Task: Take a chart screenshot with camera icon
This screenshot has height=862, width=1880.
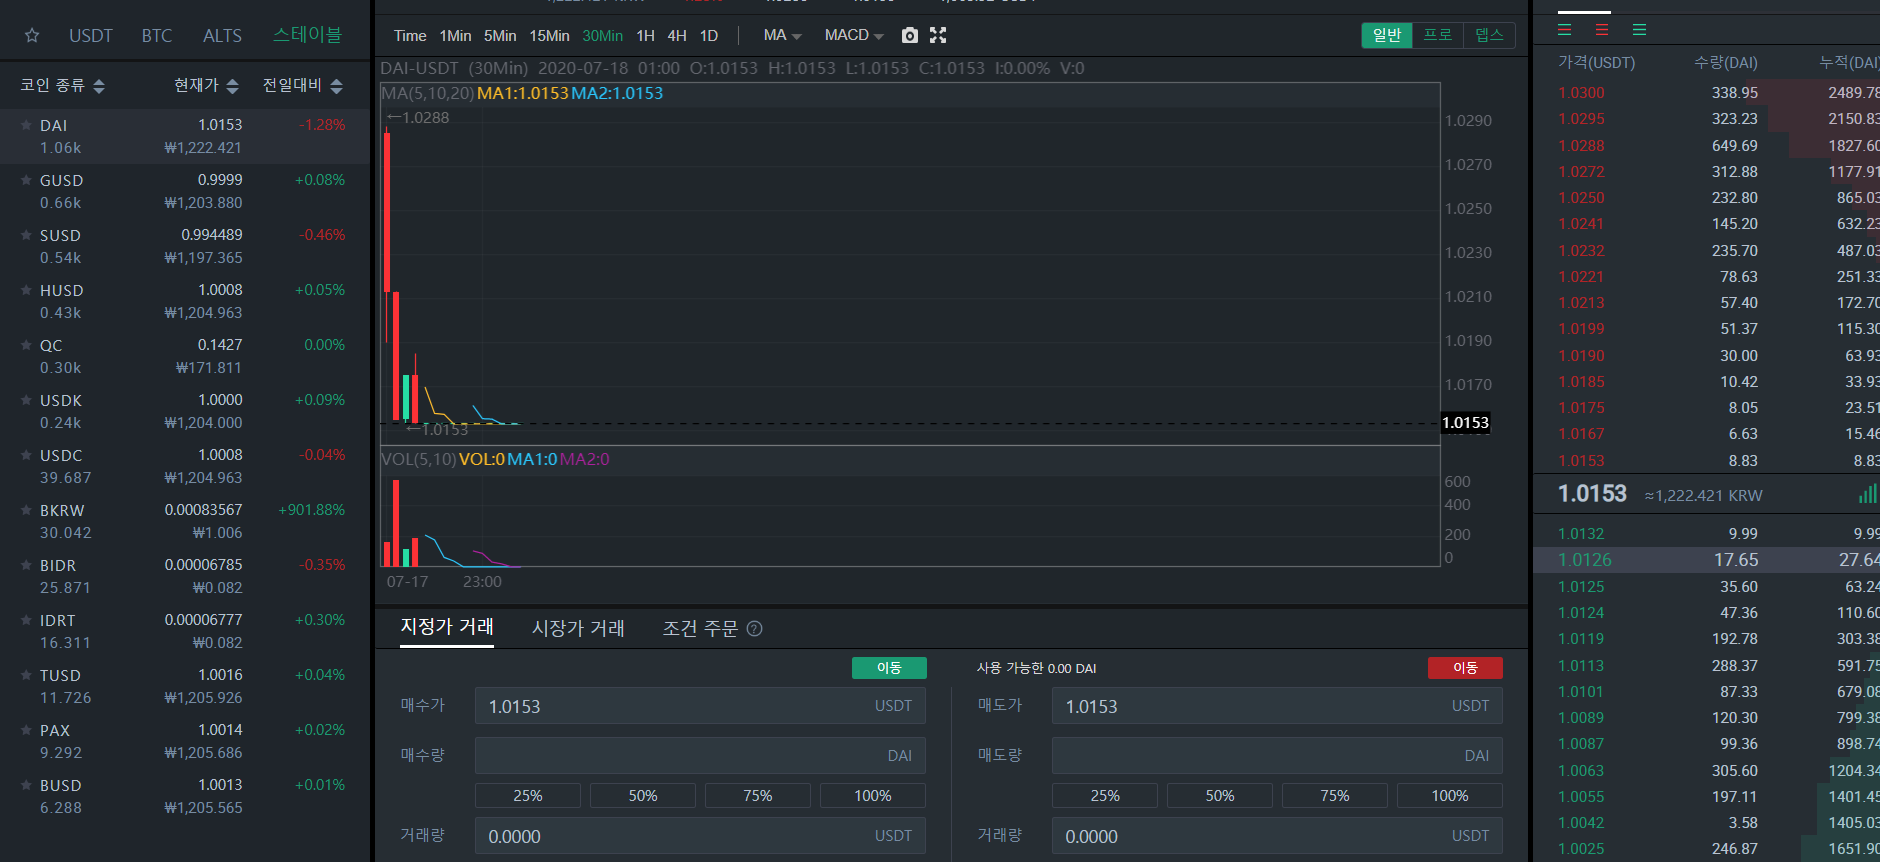Action: click(x=909, y=36)
